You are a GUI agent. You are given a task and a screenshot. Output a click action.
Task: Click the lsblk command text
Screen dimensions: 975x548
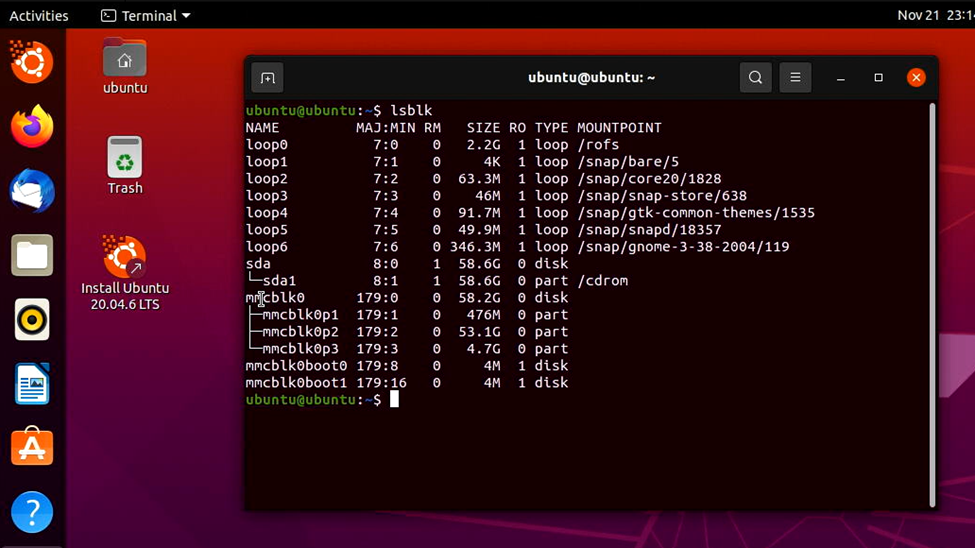411,111
